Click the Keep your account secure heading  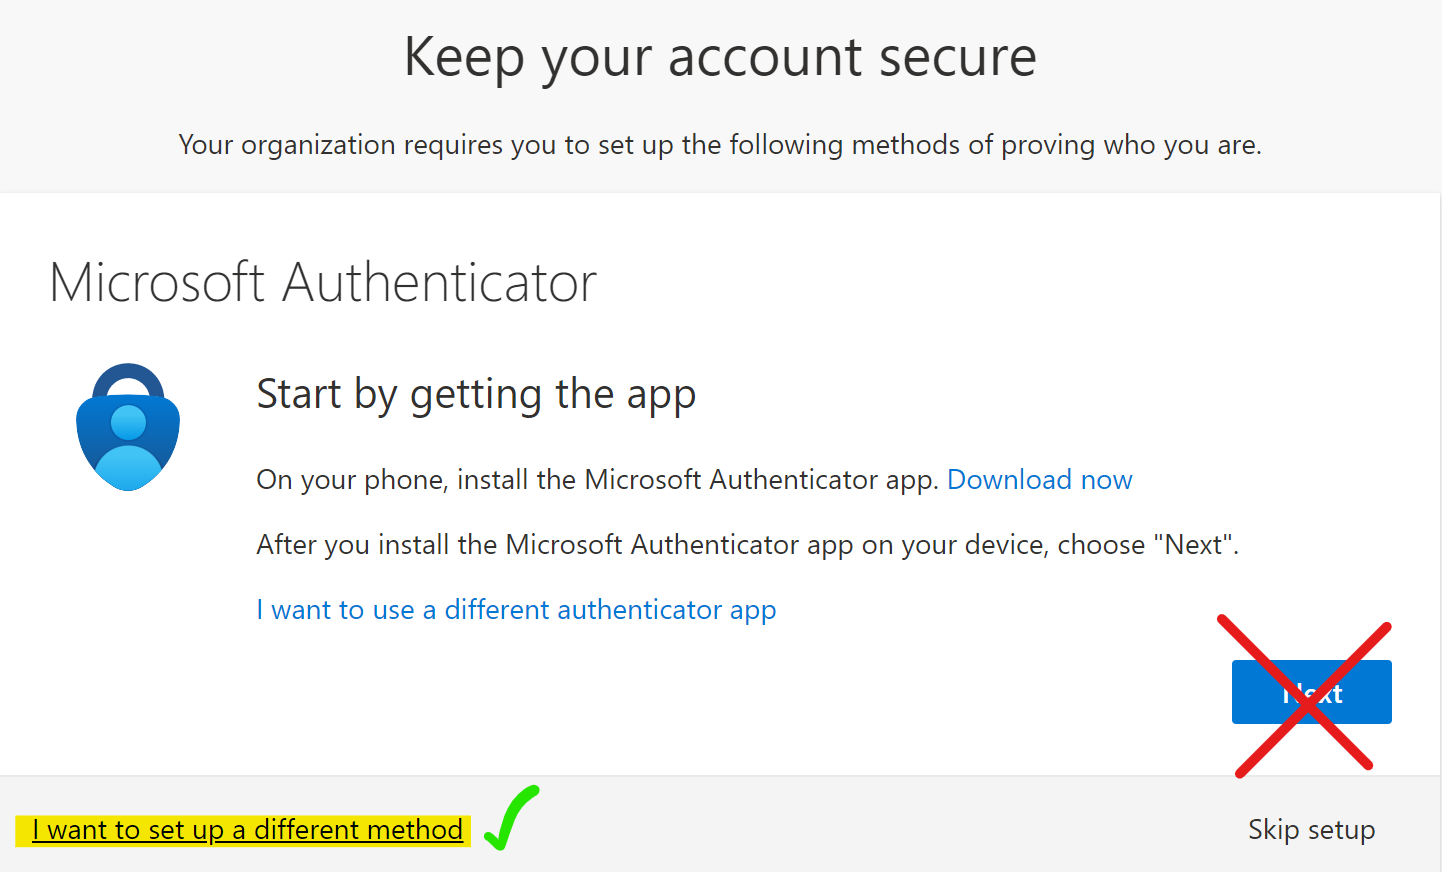pos(720,57)
